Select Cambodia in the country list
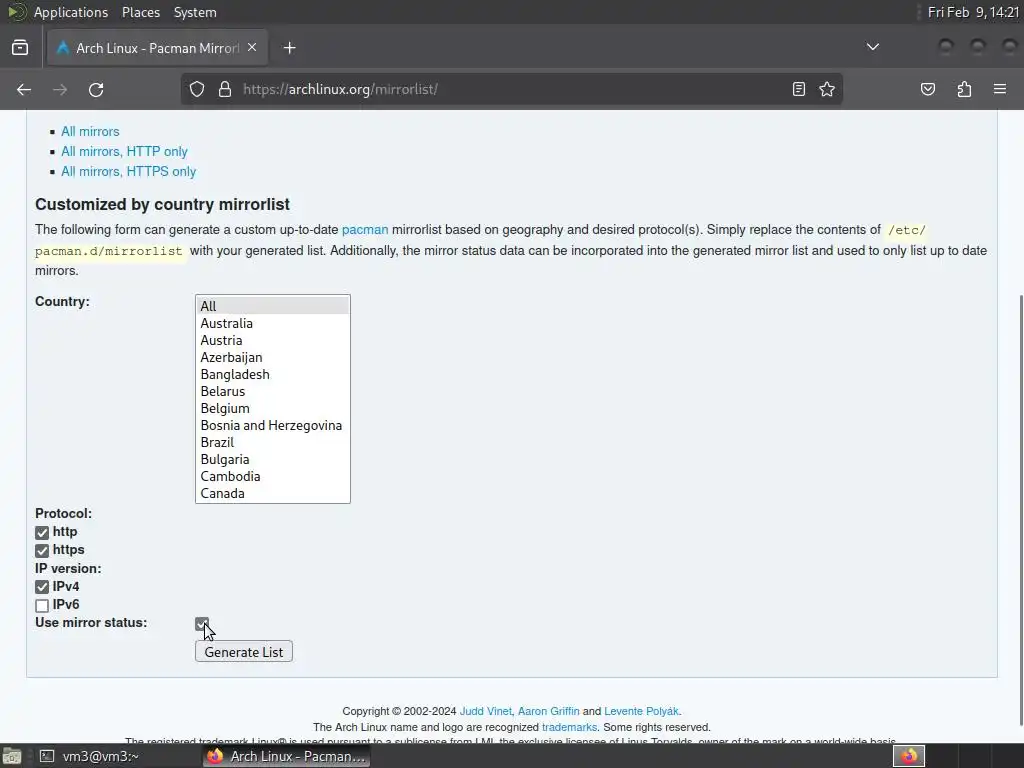This screenshot has width=1024, height=768. [272, 476]
